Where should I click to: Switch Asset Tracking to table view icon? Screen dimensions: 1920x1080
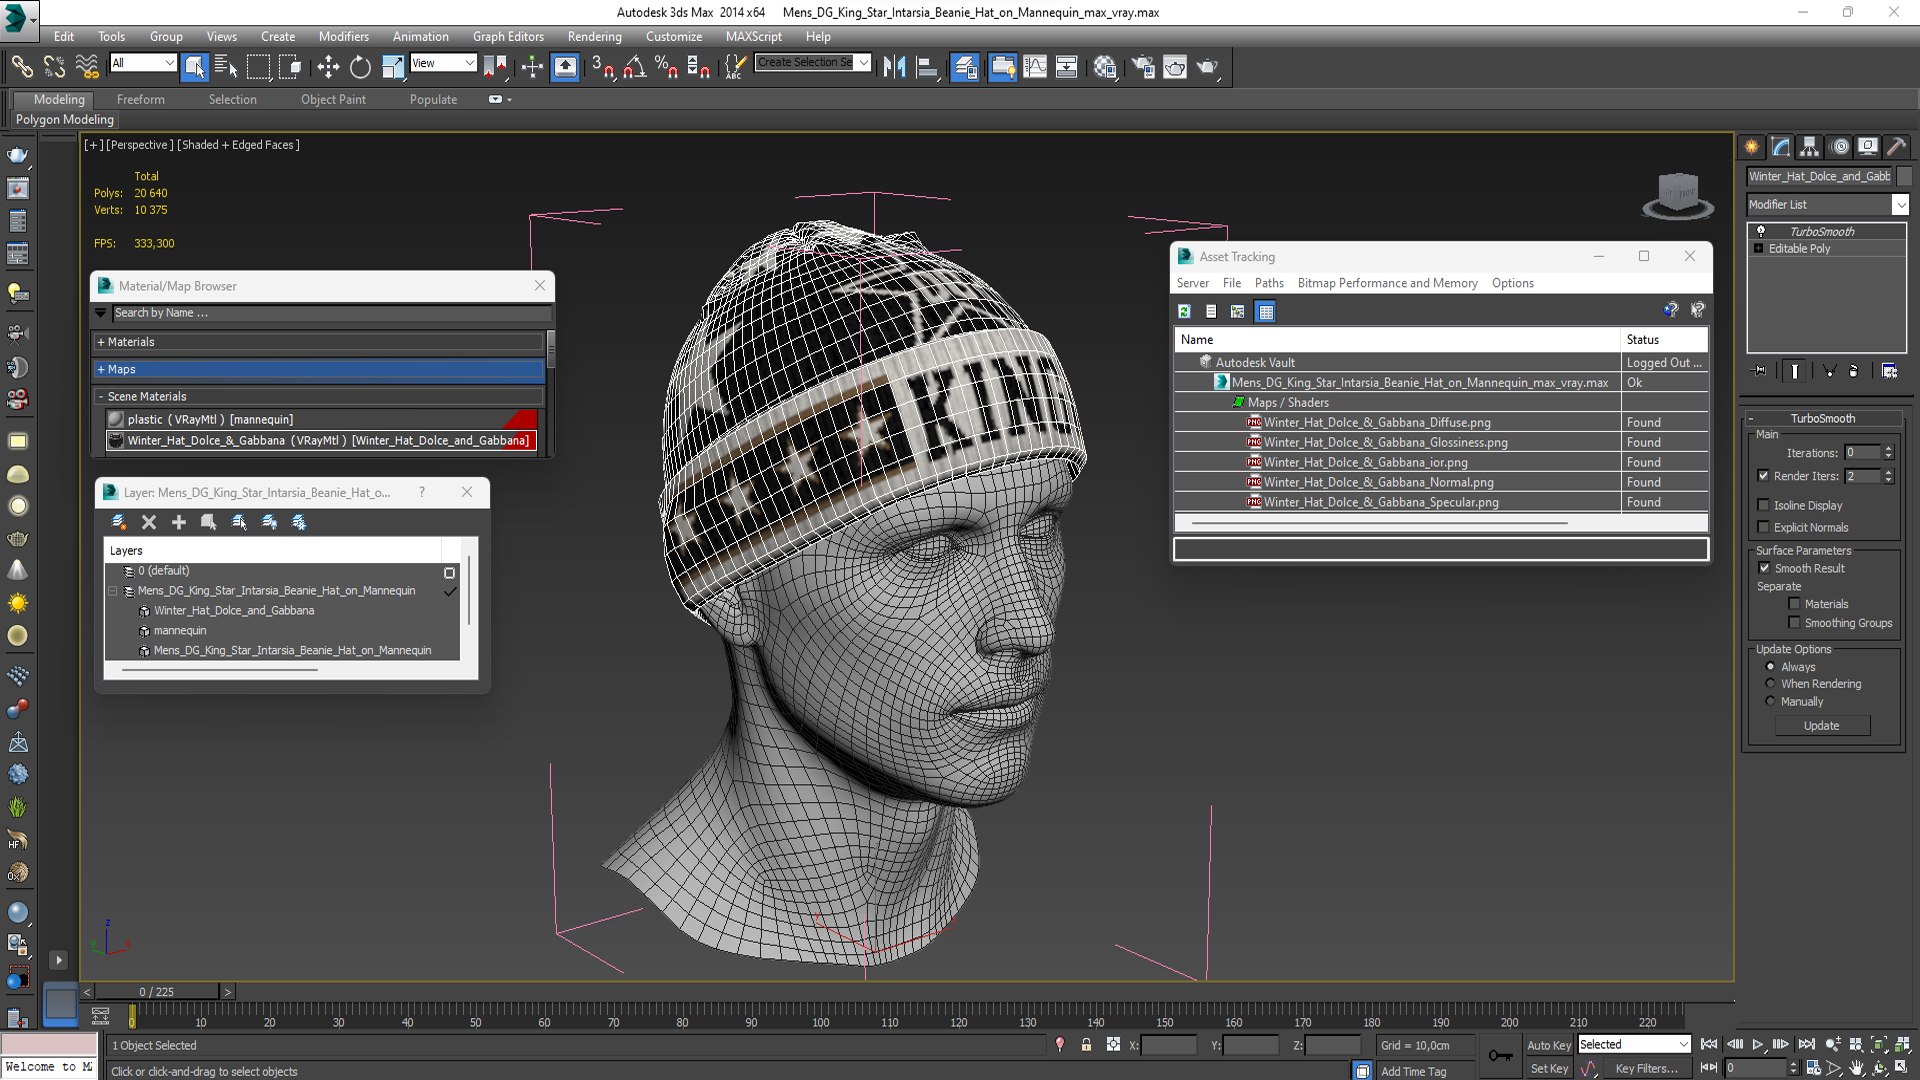1266,311
